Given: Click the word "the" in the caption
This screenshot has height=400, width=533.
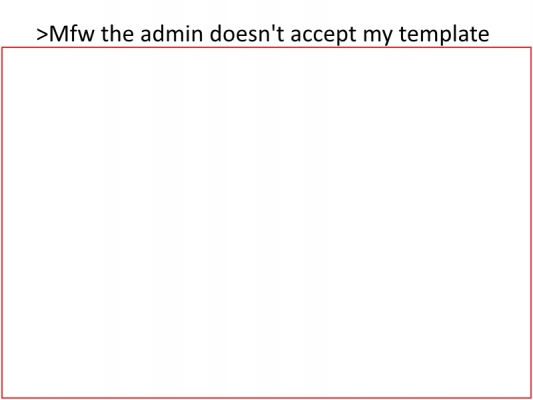Looking at the screenshot, I should pyautogui.click(x=117, y=34).
